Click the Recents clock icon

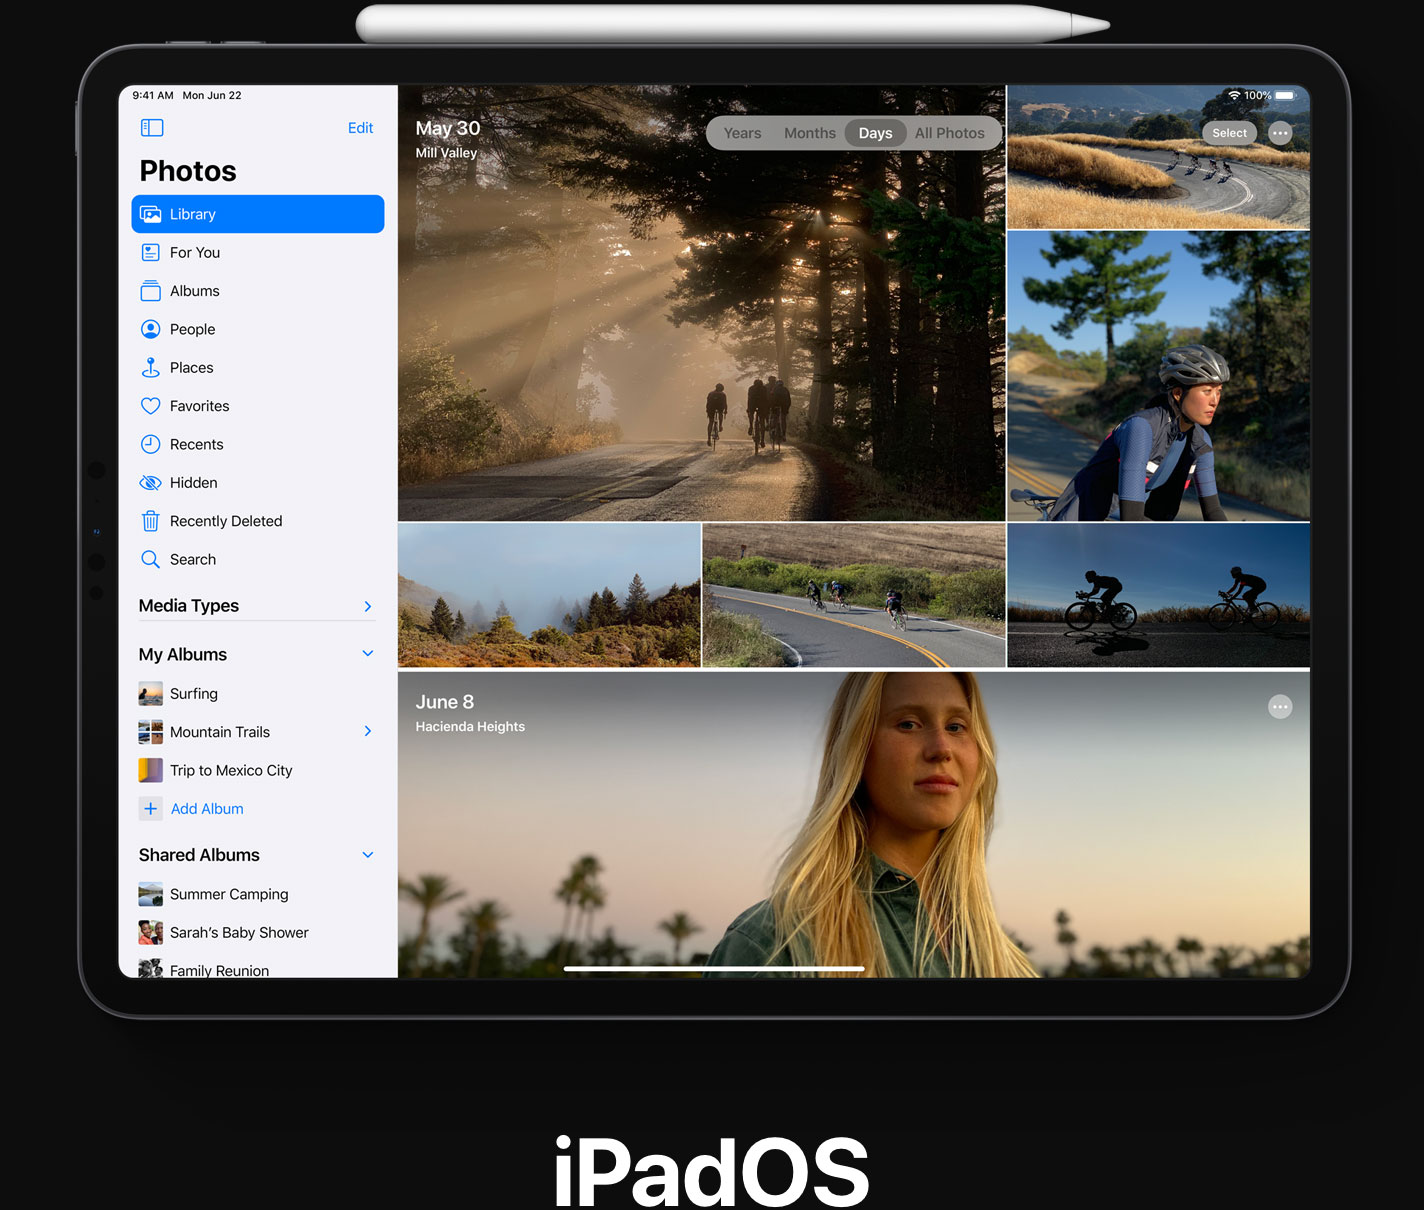151,444
